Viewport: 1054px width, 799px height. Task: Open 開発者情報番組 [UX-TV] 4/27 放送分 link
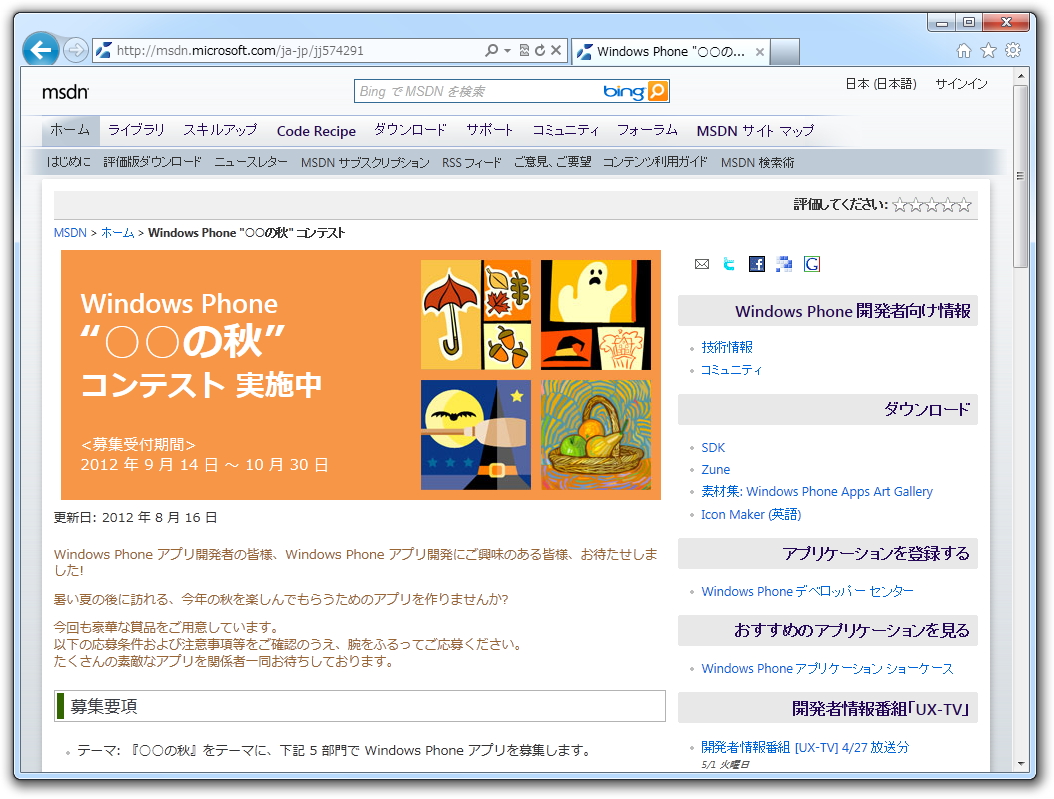pyautogui.click(x=805, y=747)
